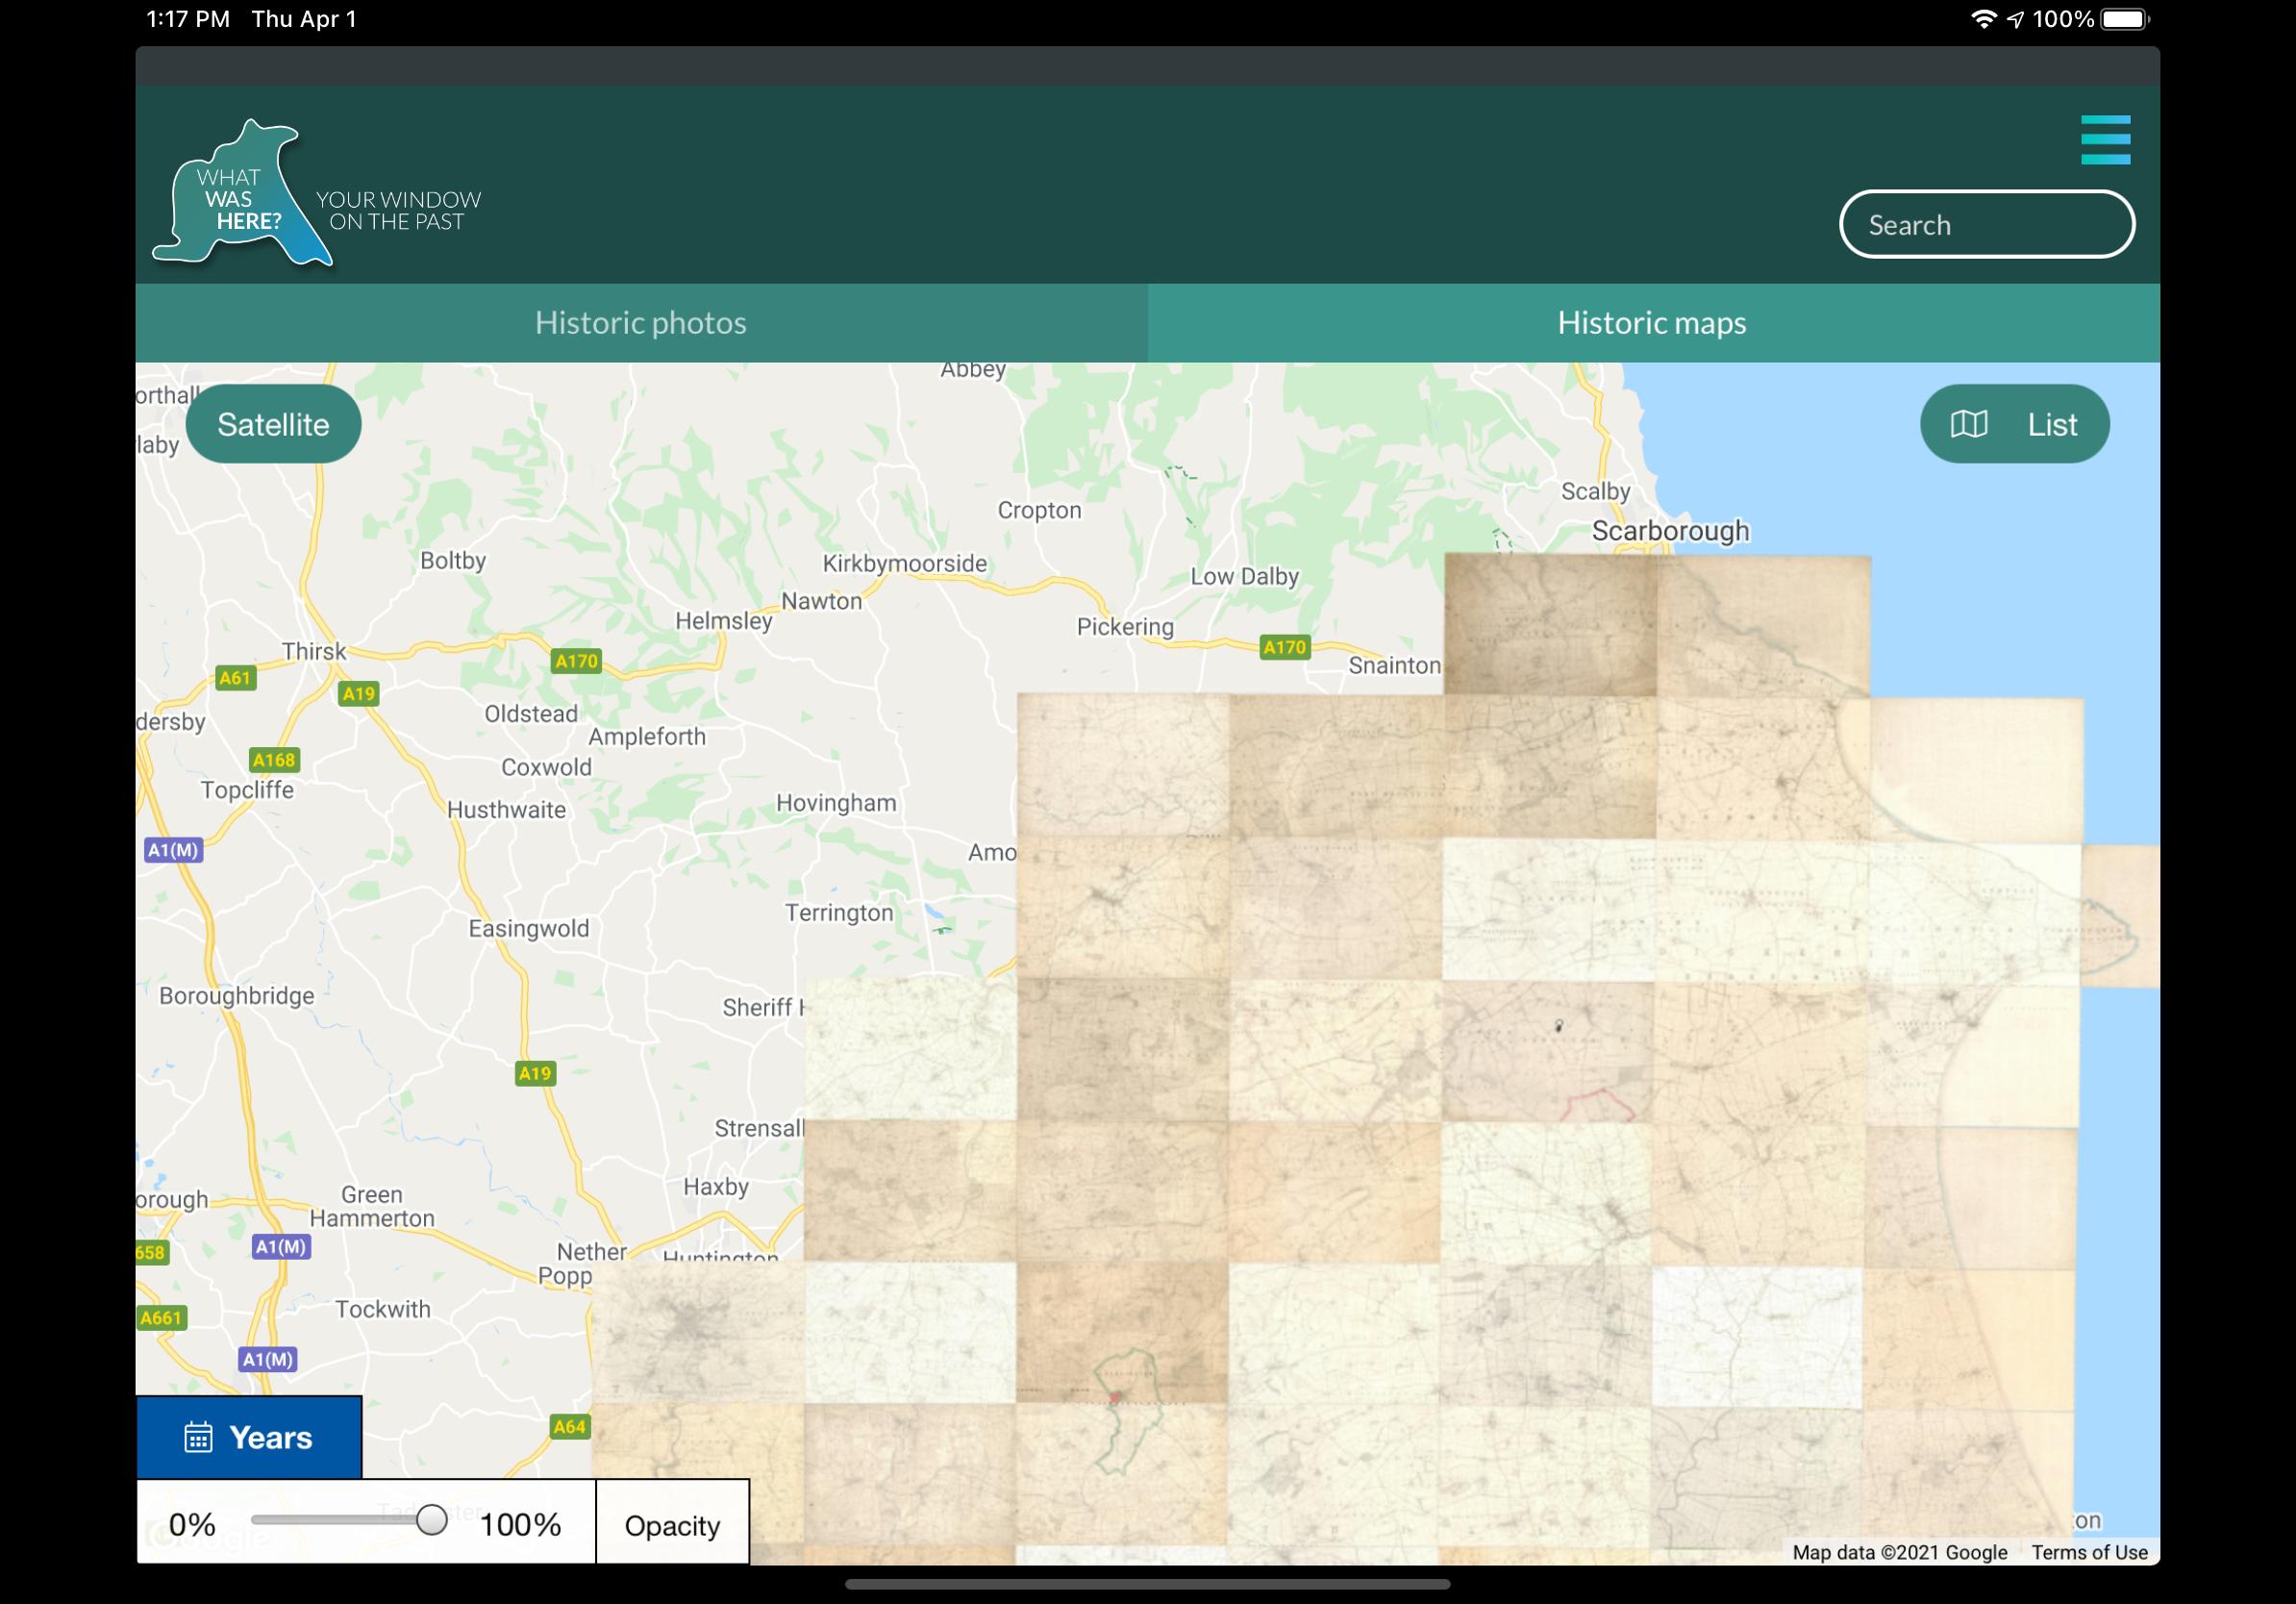Click the Low Dalby map label
The width and height of the screenshot is (2296, 1604).
pyautogui.click(x=1245, y=577)
